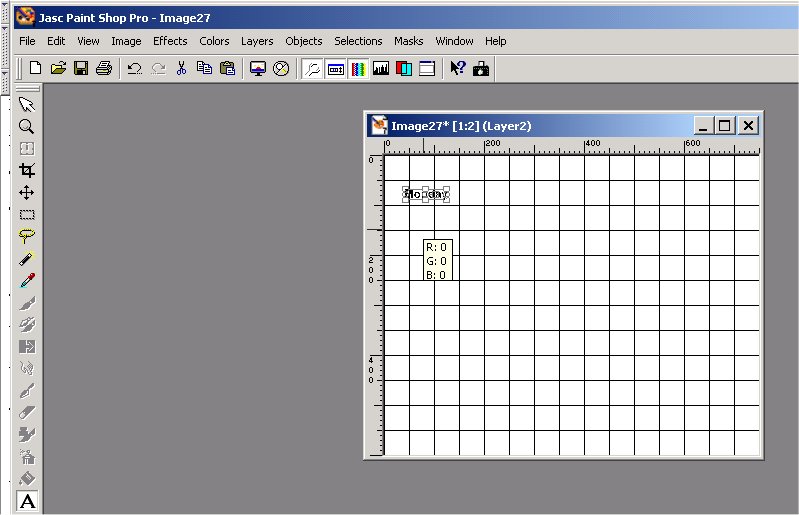Click the New file icon

[36, 68]
